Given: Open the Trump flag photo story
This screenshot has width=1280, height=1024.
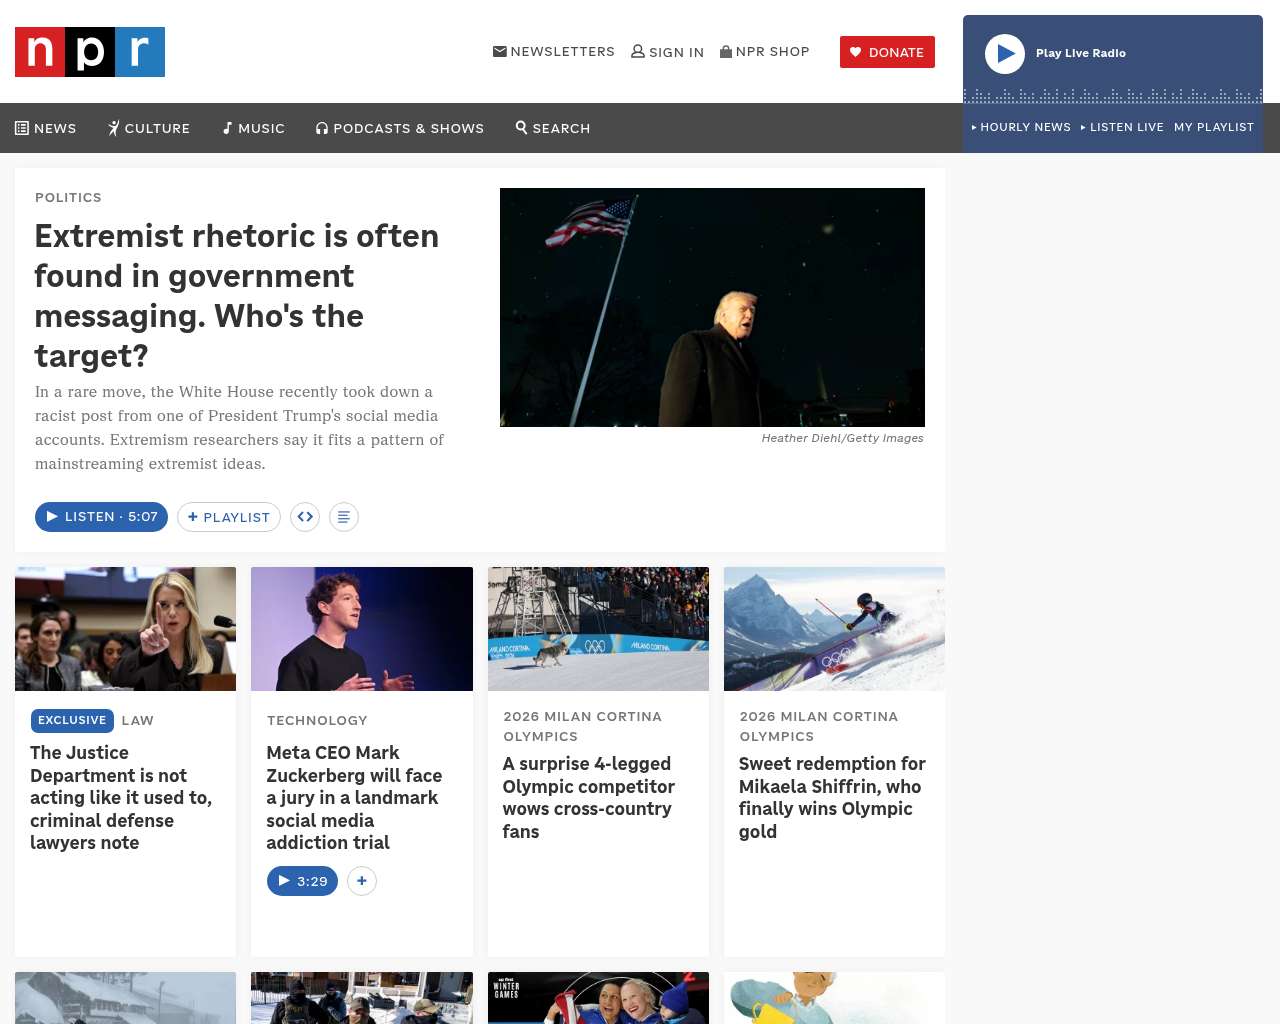Looking at the screenshot, I should coord(712,307).
